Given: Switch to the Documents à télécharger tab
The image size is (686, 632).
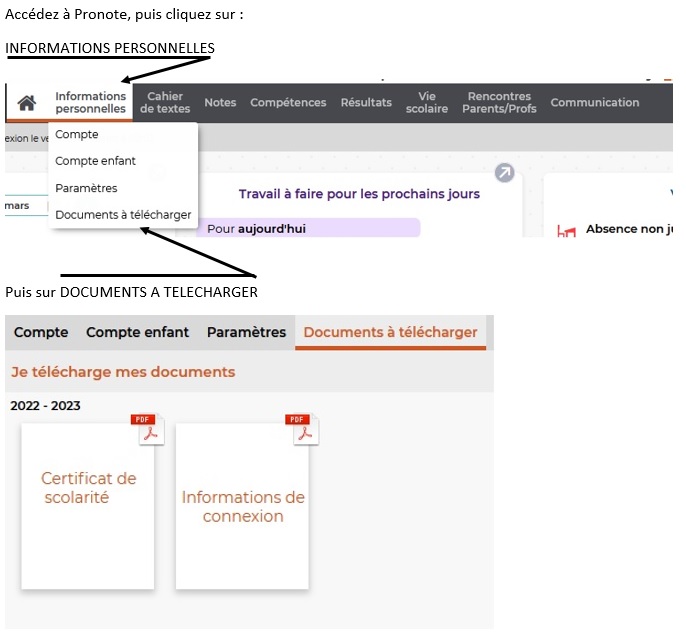Looking at the screenshot, I should click(x=390, y=332).
